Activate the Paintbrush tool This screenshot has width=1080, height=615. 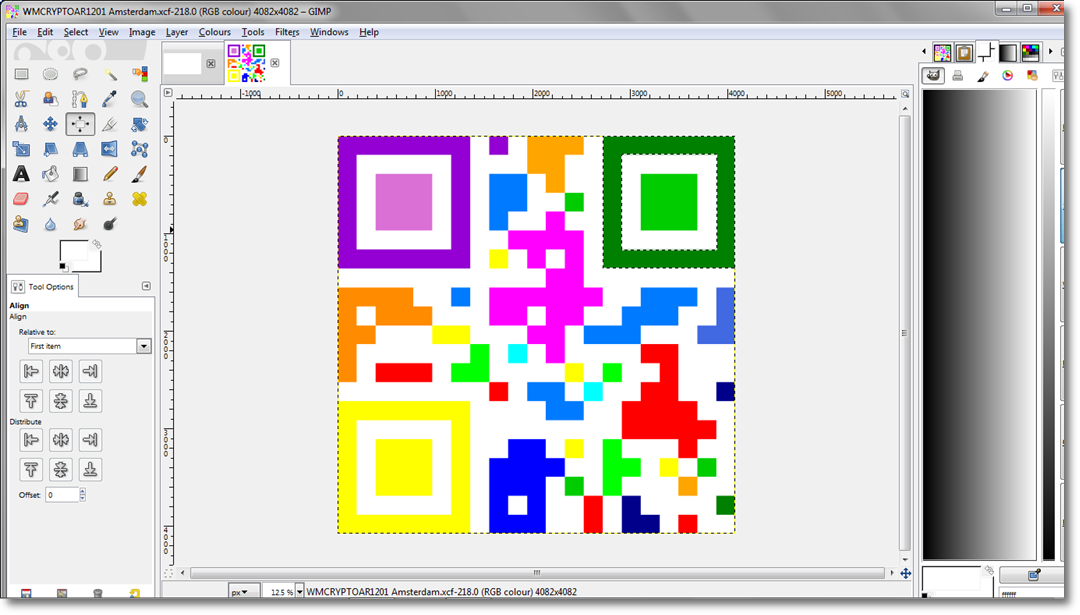coord(139,174)
